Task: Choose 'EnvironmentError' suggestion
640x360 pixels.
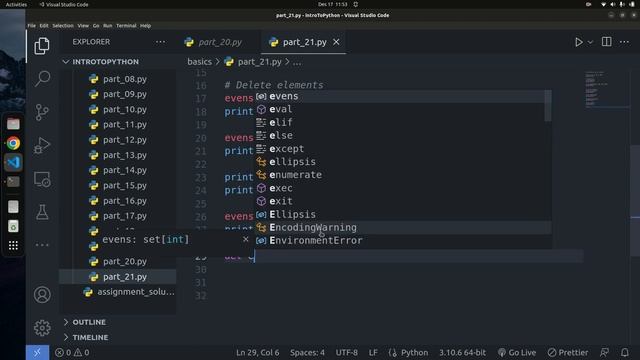Action: (x=403, y=240)
